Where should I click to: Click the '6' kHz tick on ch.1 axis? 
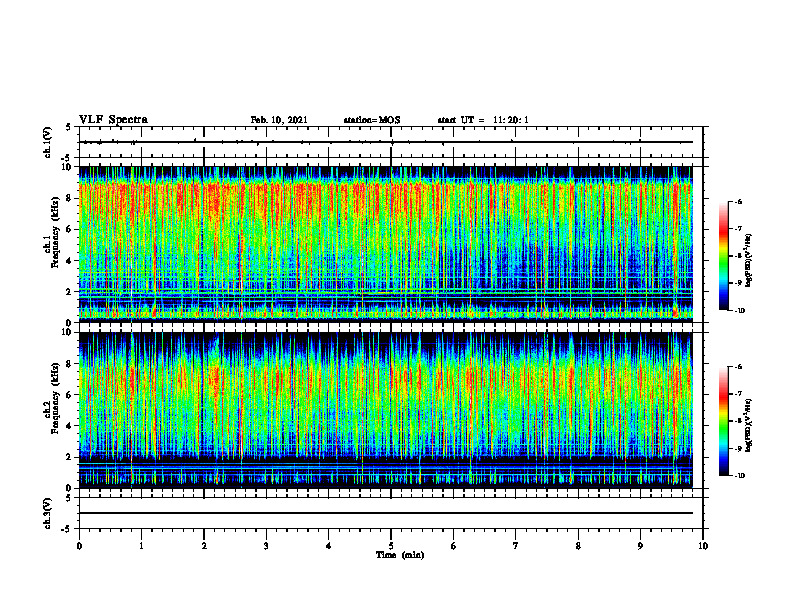pos(70,229)
